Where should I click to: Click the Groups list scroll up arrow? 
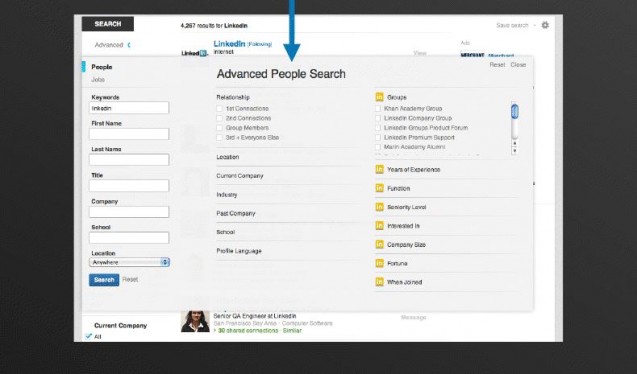pos(515,143)
